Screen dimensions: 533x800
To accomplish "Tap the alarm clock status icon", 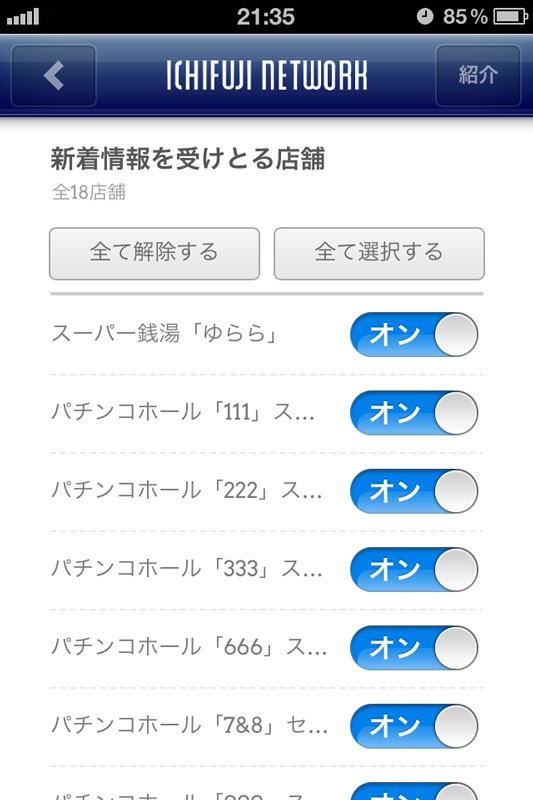I will [425, 17].
